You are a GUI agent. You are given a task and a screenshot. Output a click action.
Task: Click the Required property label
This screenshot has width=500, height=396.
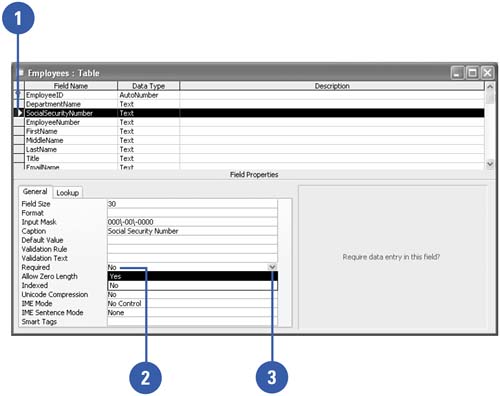[x=36, y=267]
